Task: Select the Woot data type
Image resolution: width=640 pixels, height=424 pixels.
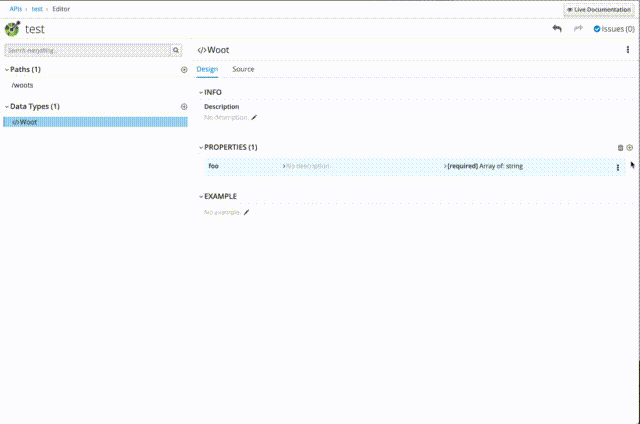Action: click(x=96, y=122)
